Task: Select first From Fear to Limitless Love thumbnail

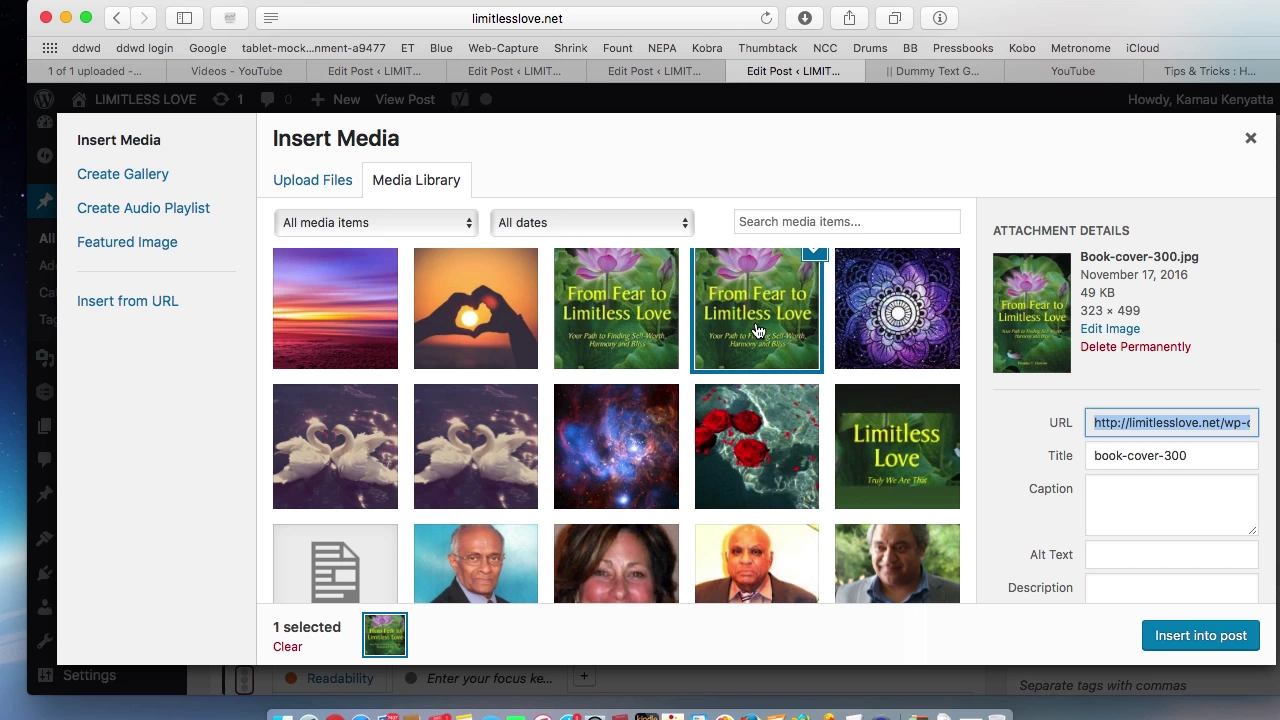Action: (616, 309)
